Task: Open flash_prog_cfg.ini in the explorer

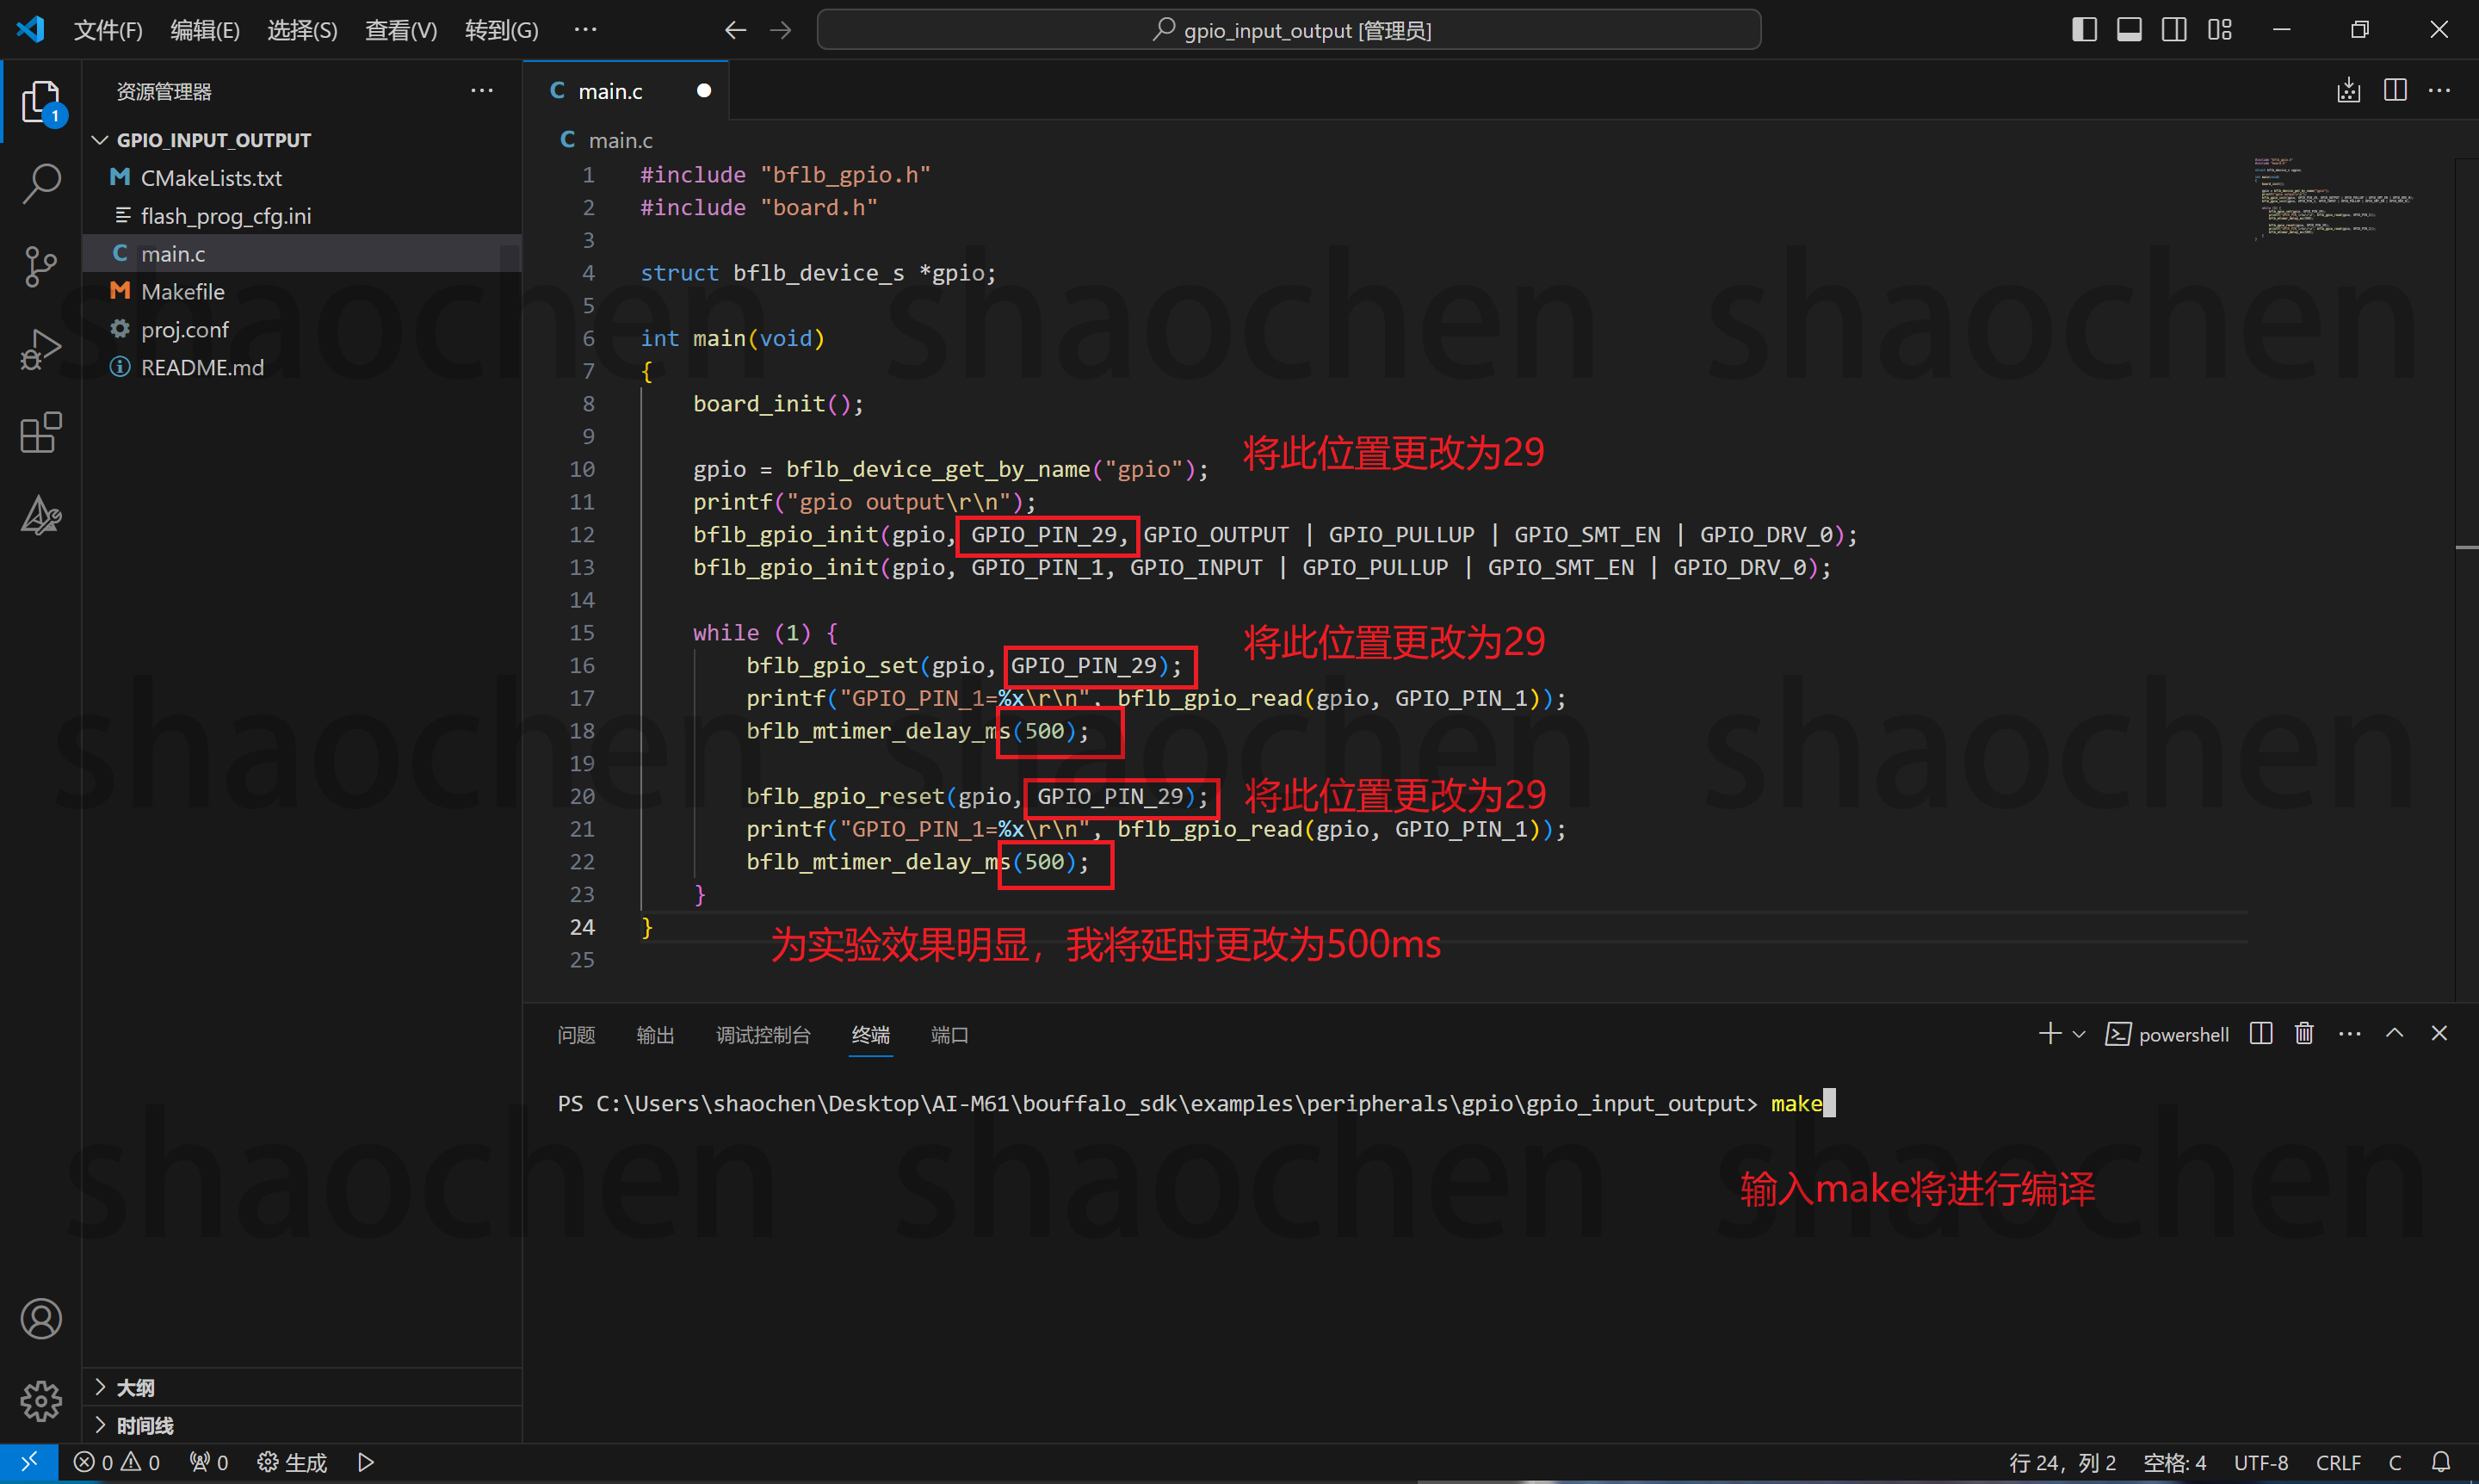Action: click(301, 216)
